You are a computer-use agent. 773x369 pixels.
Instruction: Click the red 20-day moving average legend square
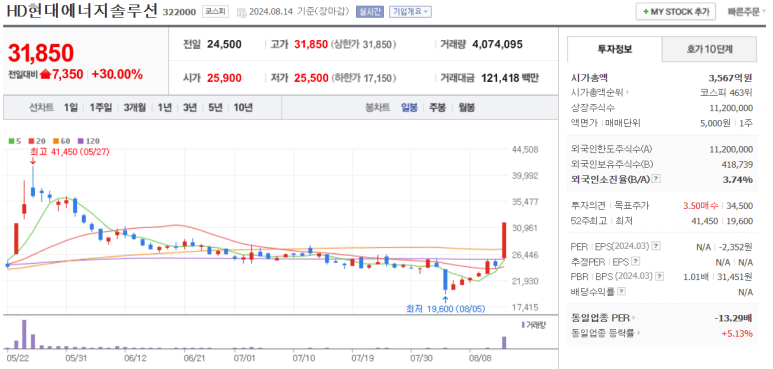tap(31, 140)
